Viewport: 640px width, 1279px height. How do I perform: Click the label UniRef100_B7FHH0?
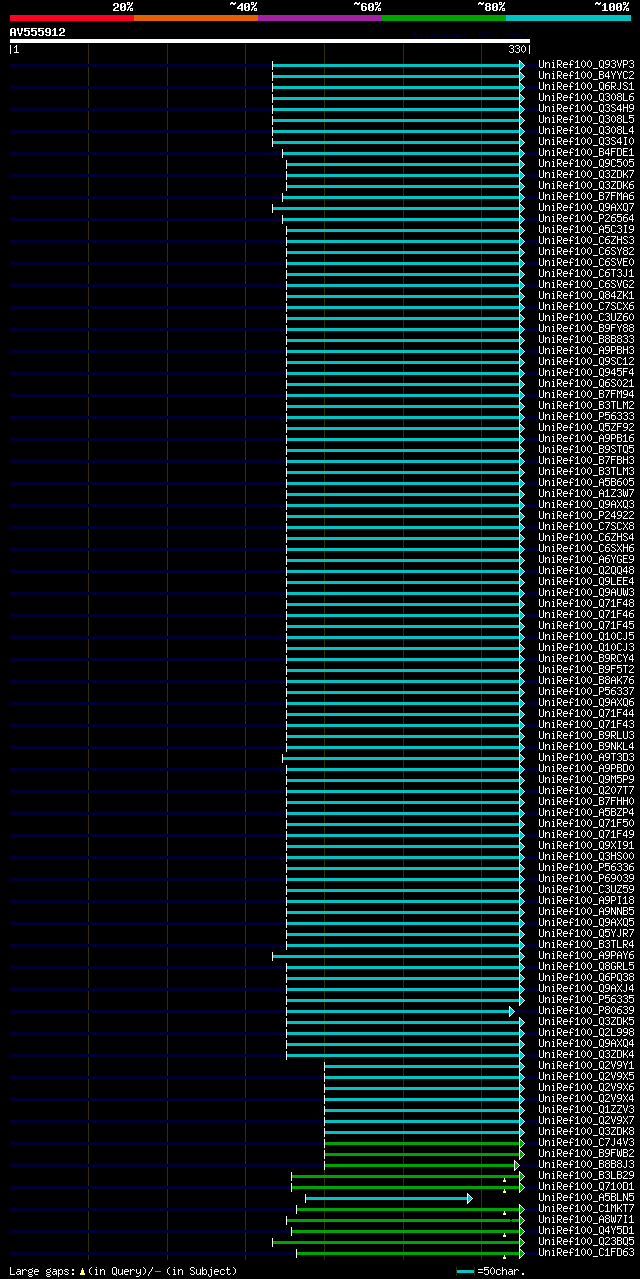586,801
